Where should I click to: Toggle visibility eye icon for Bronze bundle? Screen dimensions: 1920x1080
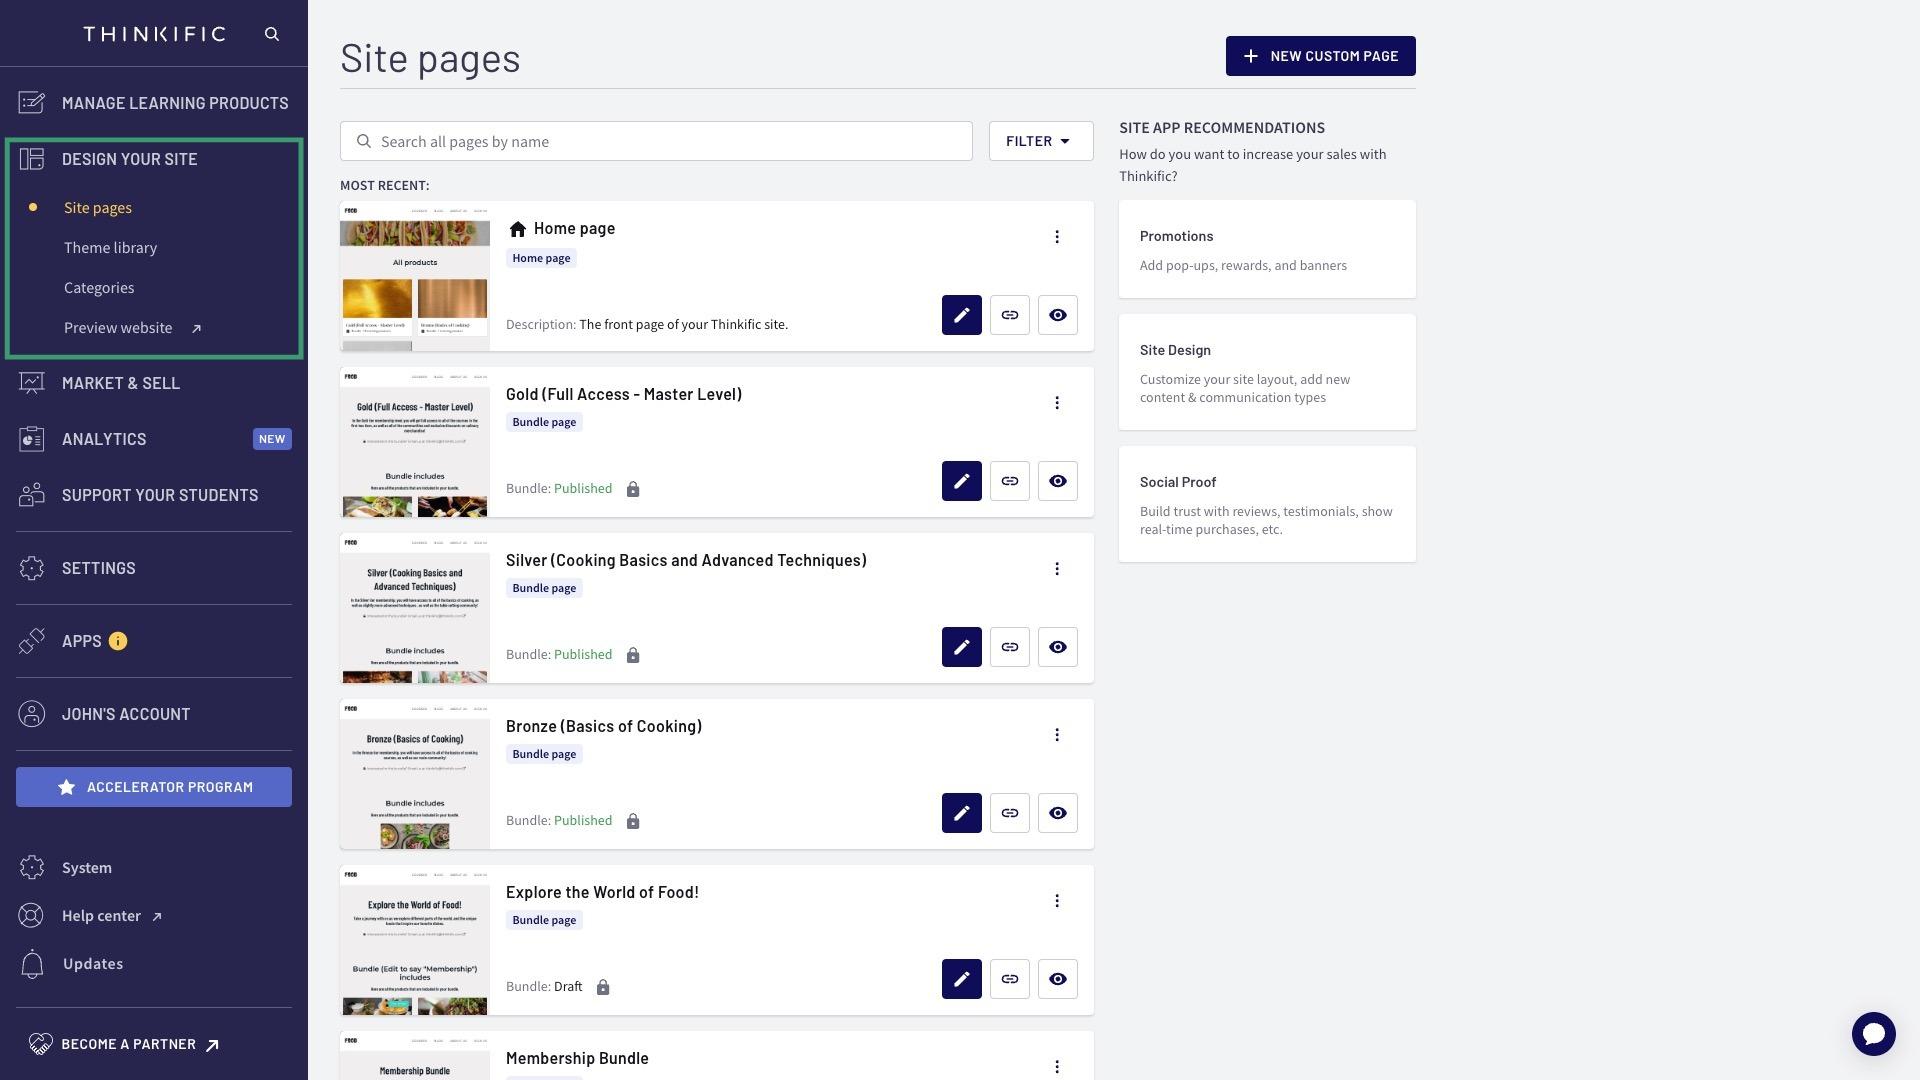pyautogui.click(x=1058, y=812)
